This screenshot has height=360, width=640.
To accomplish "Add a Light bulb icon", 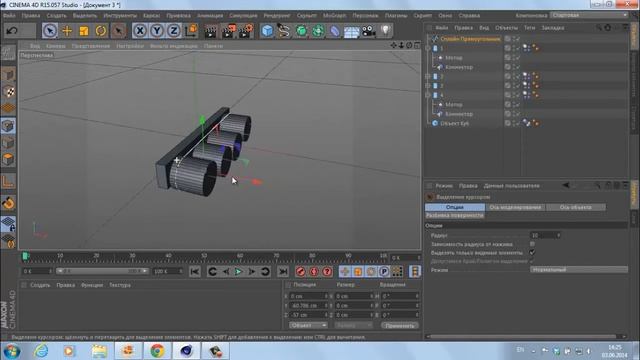I will [x=385, y=31].
